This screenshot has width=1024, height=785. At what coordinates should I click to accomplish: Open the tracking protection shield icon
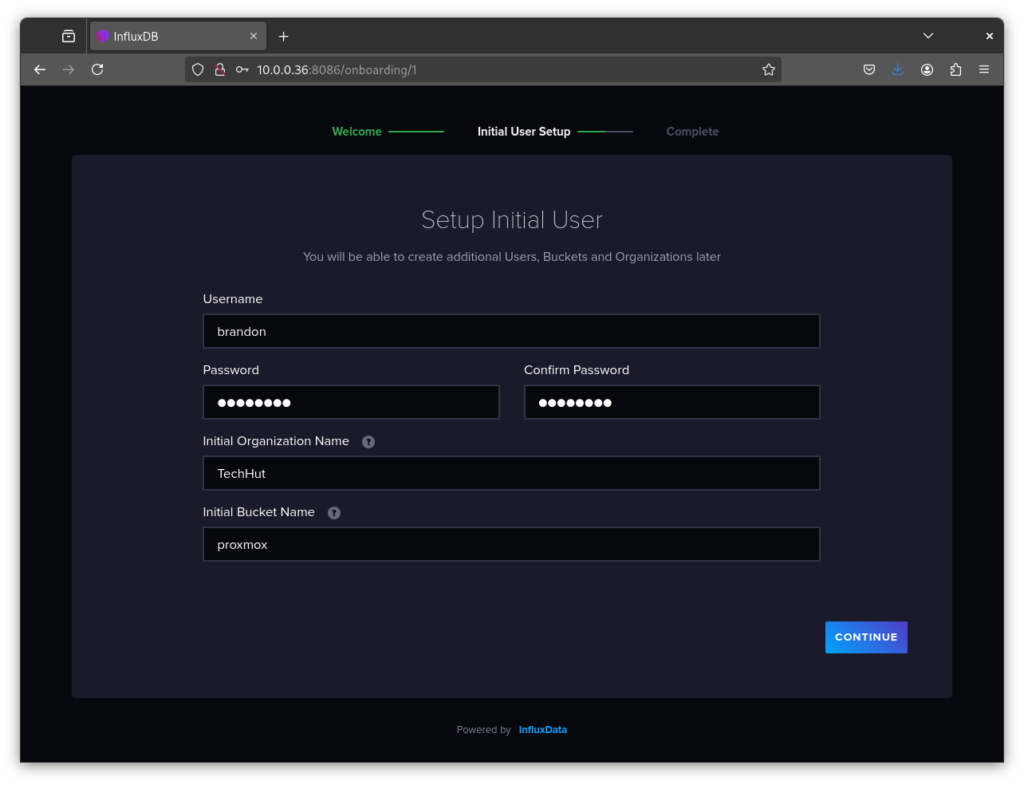click(197, 70)
